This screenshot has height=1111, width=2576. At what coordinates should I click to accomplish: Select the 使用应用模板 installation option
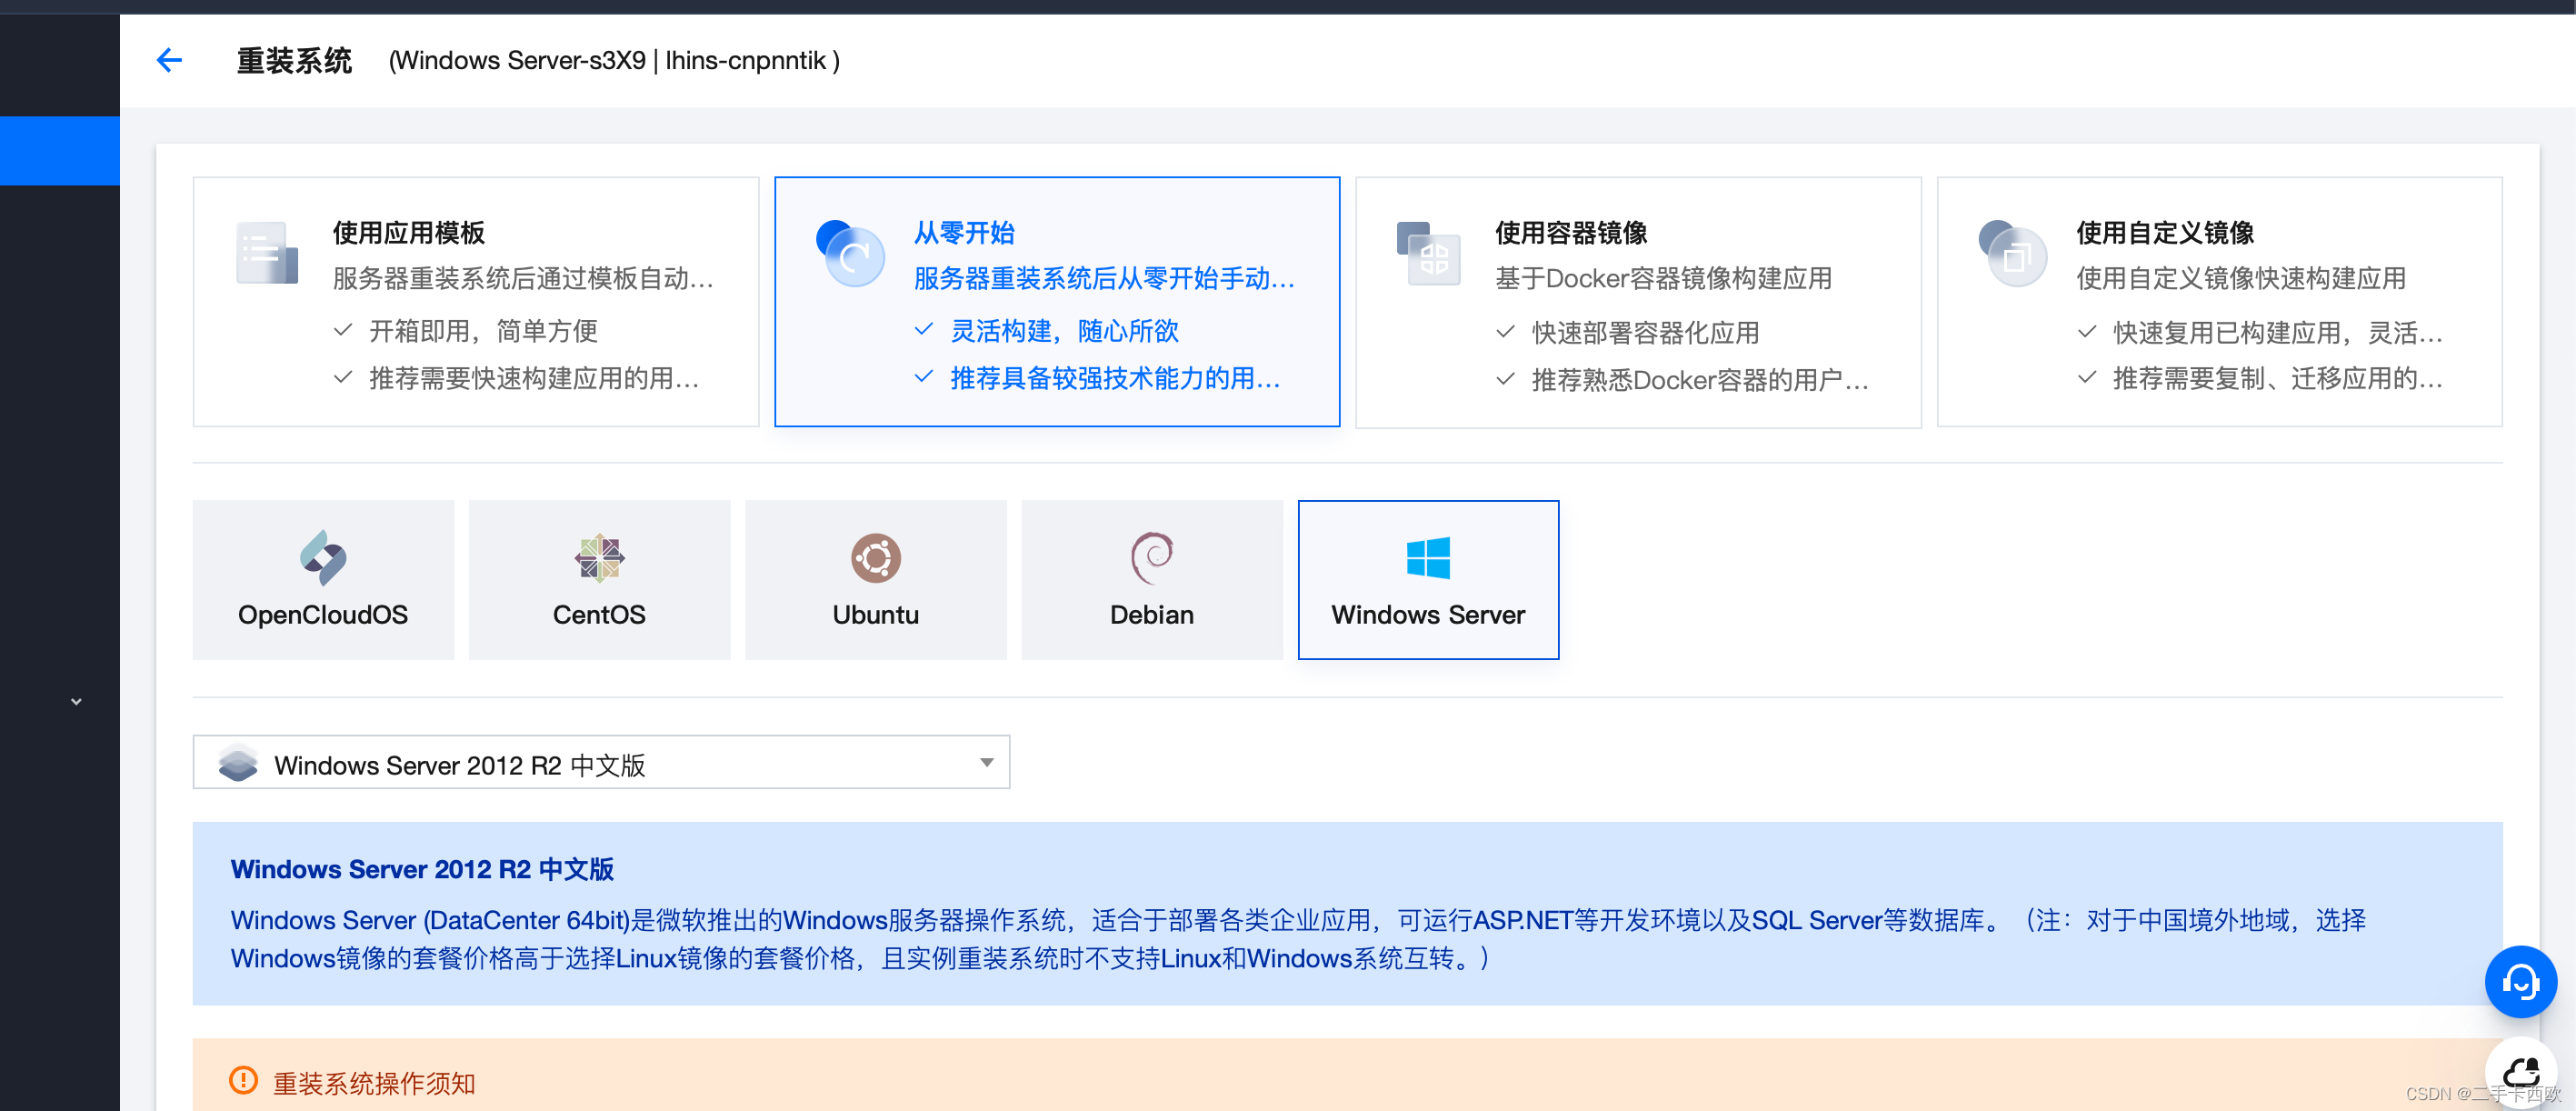[475, 300]
